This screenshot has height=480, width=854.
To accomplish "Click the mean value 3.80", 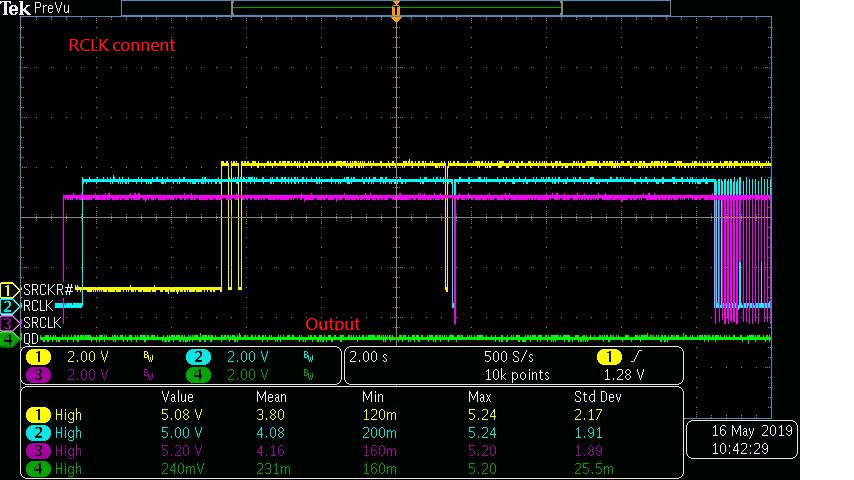I will pos(271,415).
